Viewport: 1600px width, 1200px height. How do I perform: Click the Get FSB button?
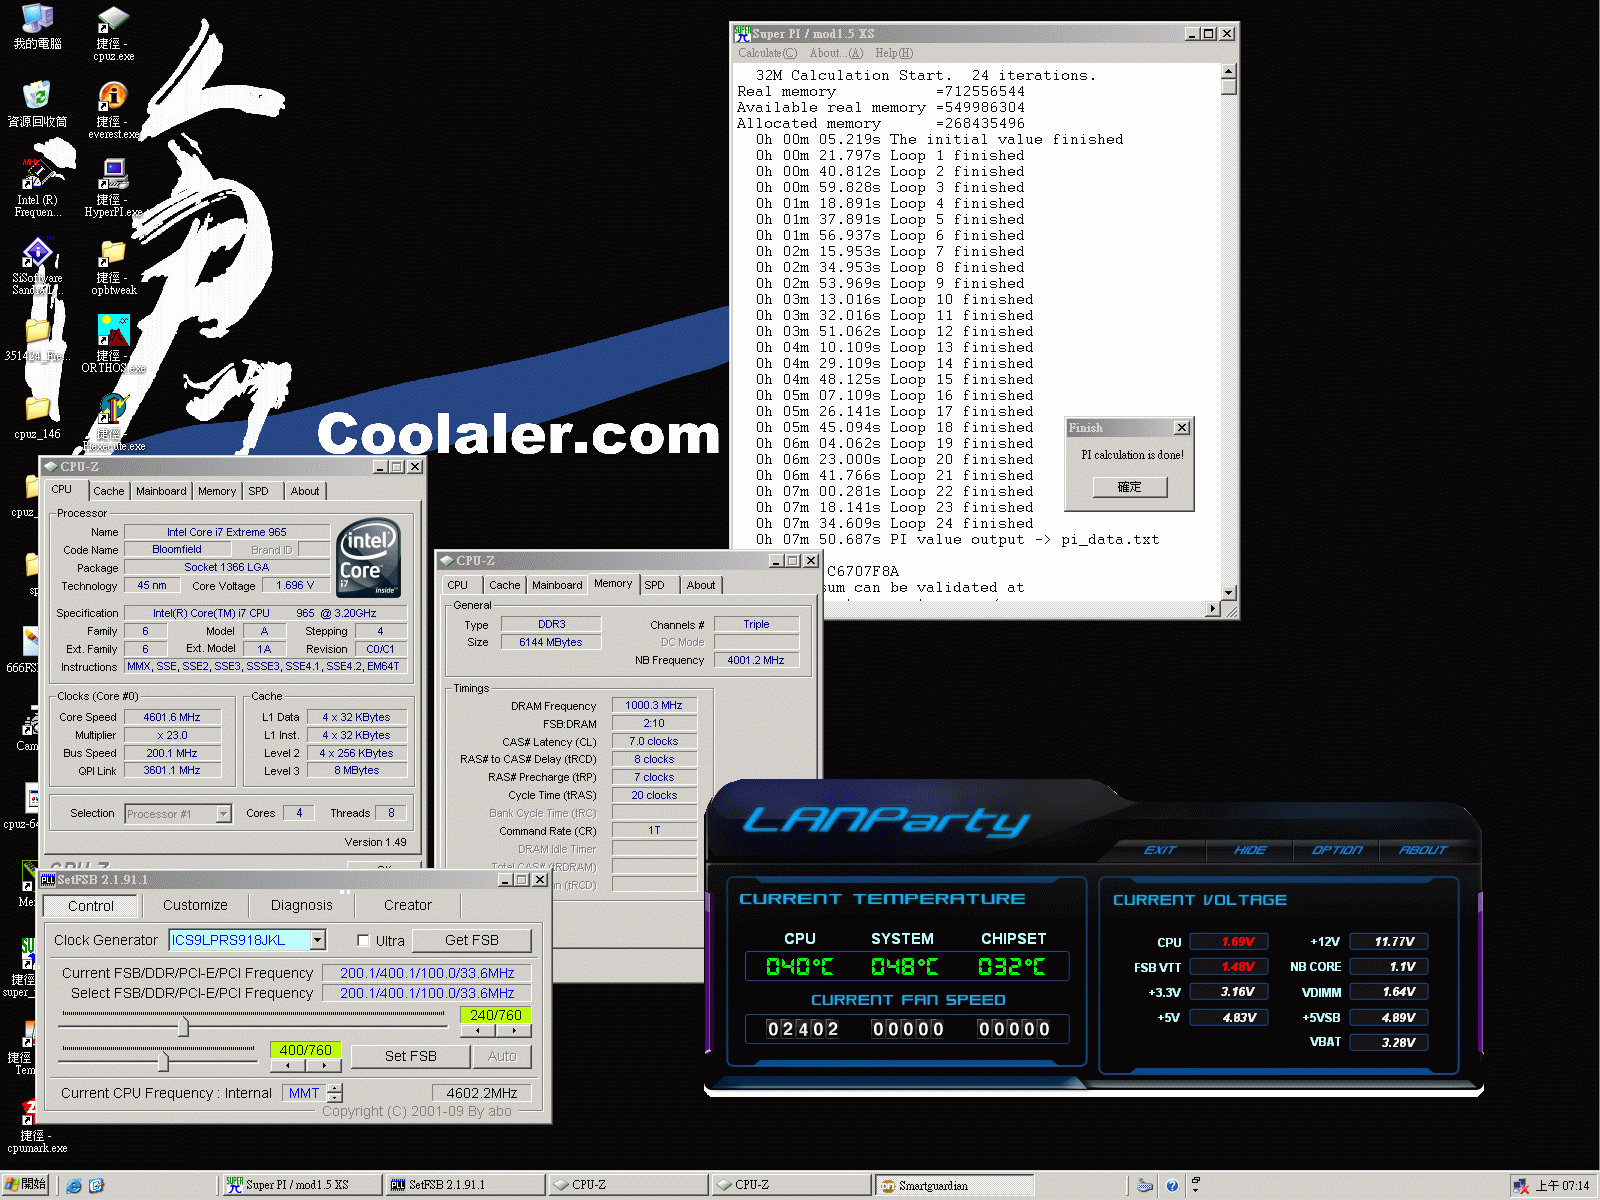(472, 940)
